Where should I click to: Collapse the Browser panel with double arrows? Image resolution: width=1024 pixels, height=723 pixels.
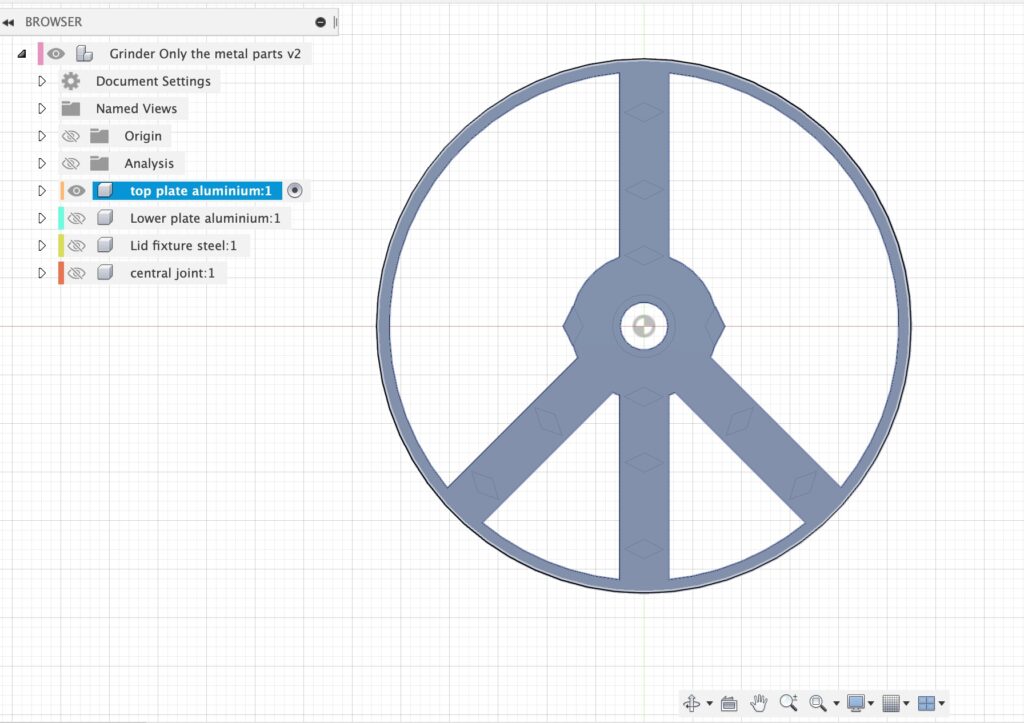tap(8, 22)
